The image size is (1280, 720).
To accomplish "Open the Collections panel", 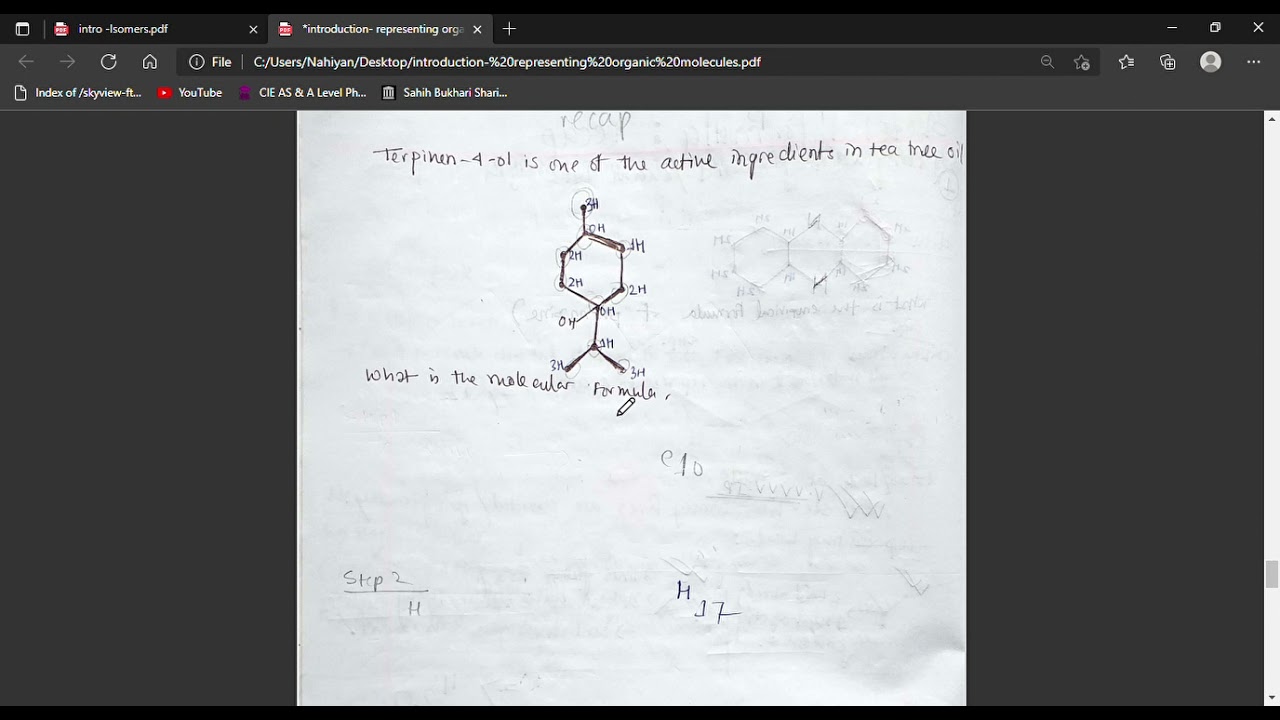I will [x=1168, y=62].
